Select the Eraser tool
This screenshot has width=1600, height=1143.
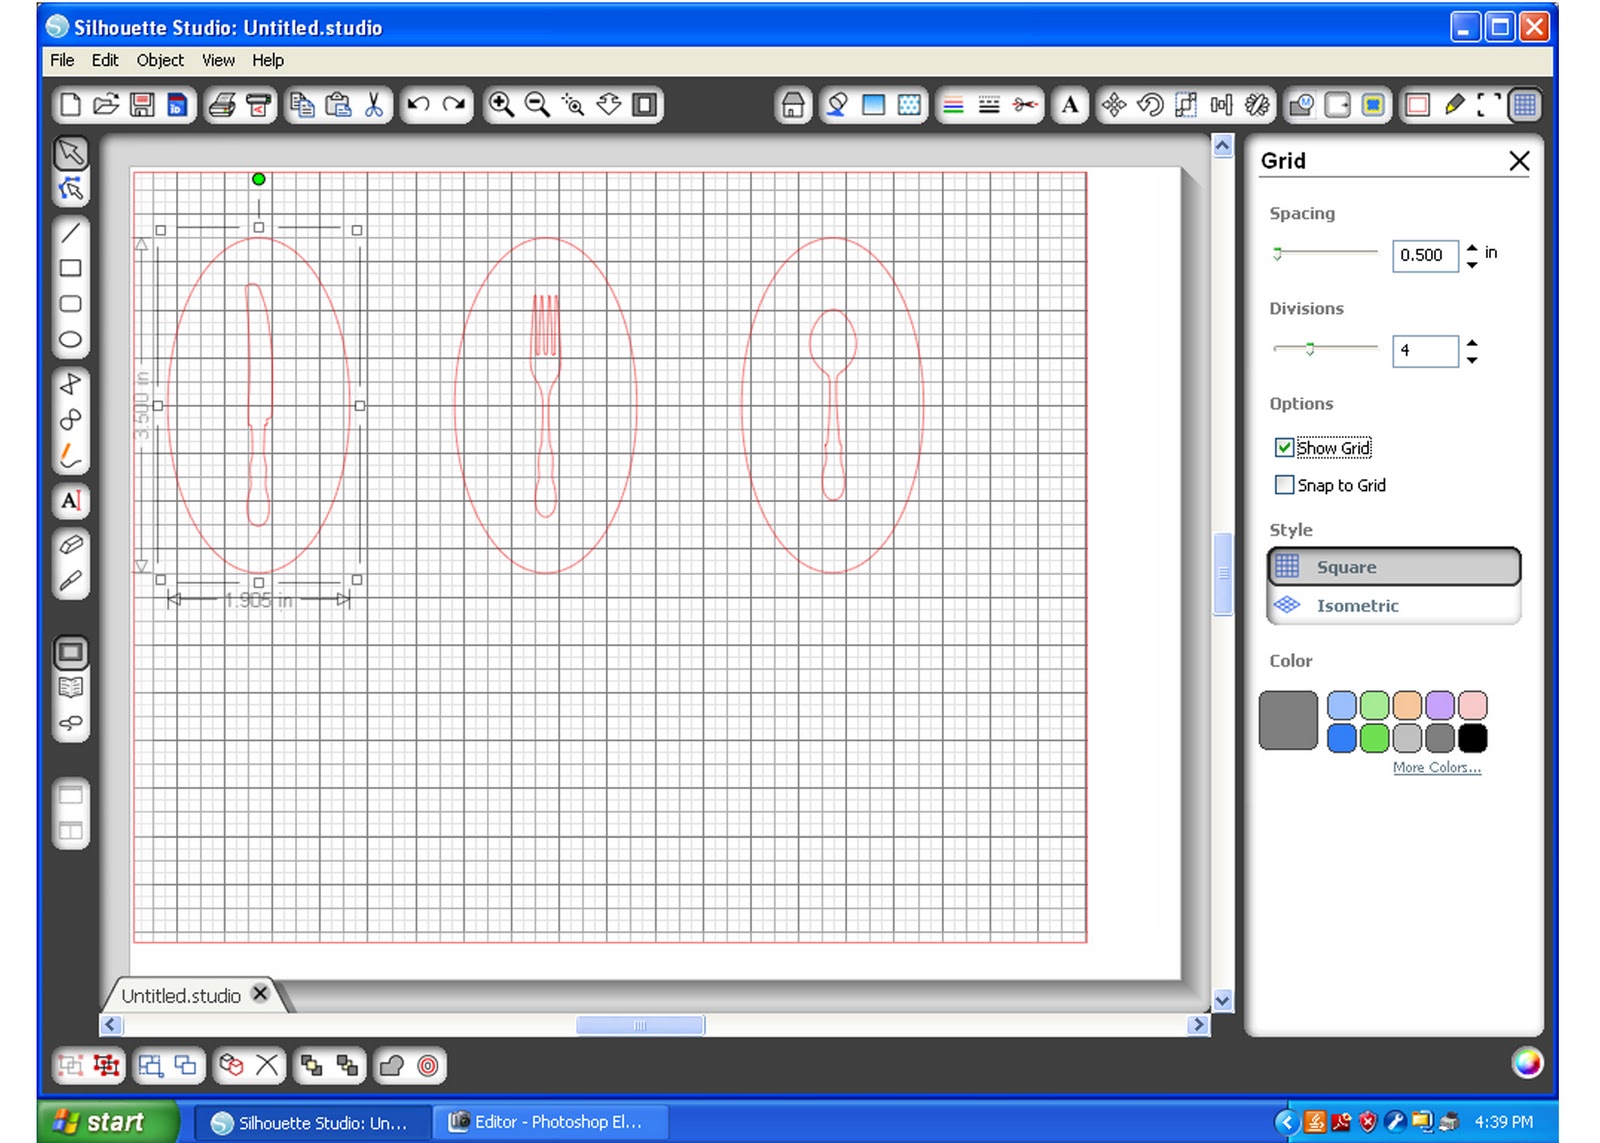(x=70, y=545)
